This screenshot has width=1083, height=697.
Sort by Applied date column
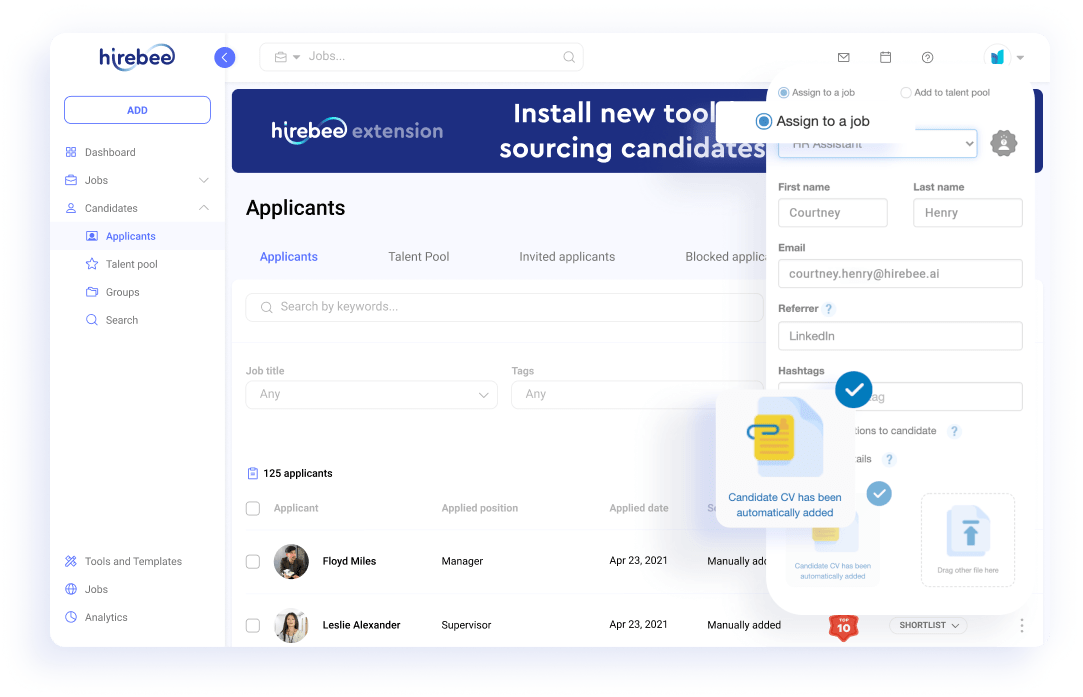[x=639, y=508]
